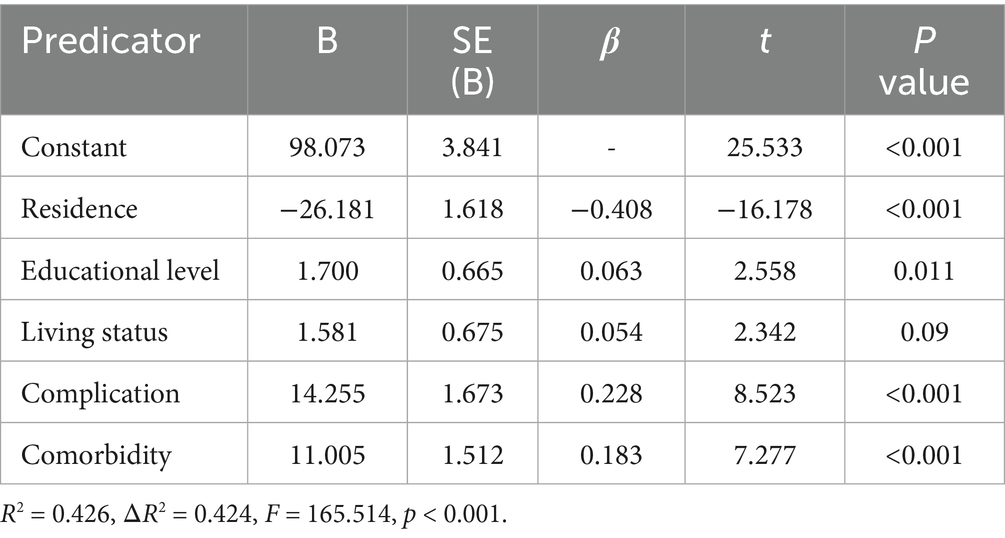Click the −0.408 β value cell
This screenshot has width=1005, height=538.
[x=611, y=209]
